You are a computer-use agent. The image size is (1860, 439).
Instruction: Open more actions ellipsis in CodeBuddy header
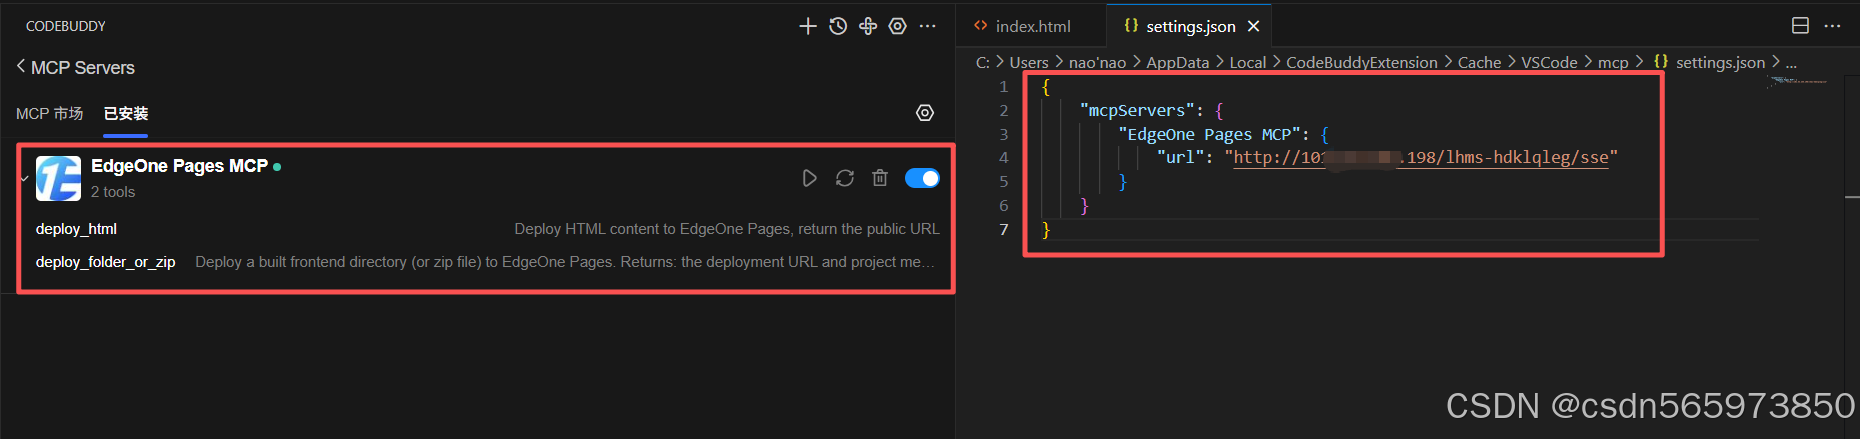(928, 26)
